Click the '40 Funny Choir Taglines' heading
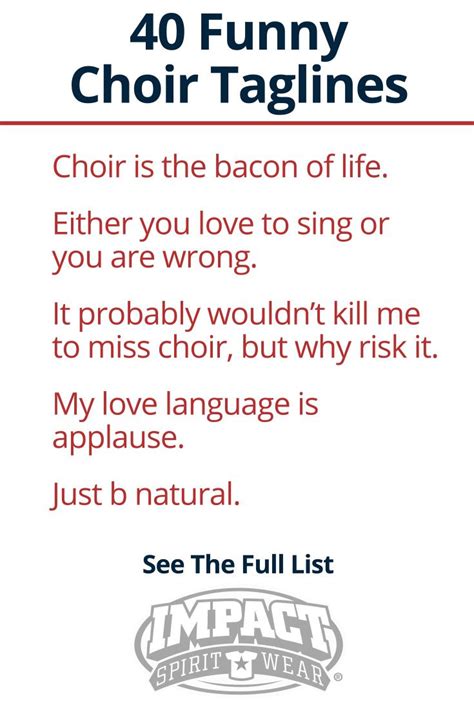The height and width of the screenshot is (710, 474). pyautogui.click(x=239, y=59)
